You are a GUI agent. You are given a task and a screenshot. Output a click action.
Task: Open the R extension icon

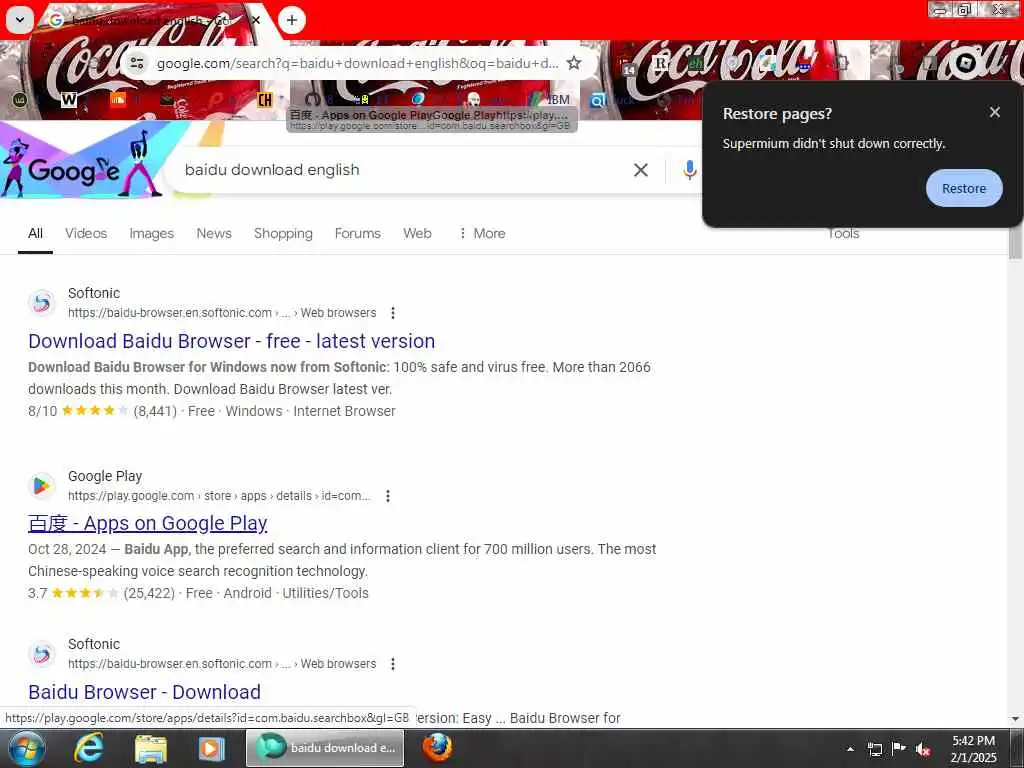(x=661, y=63)
